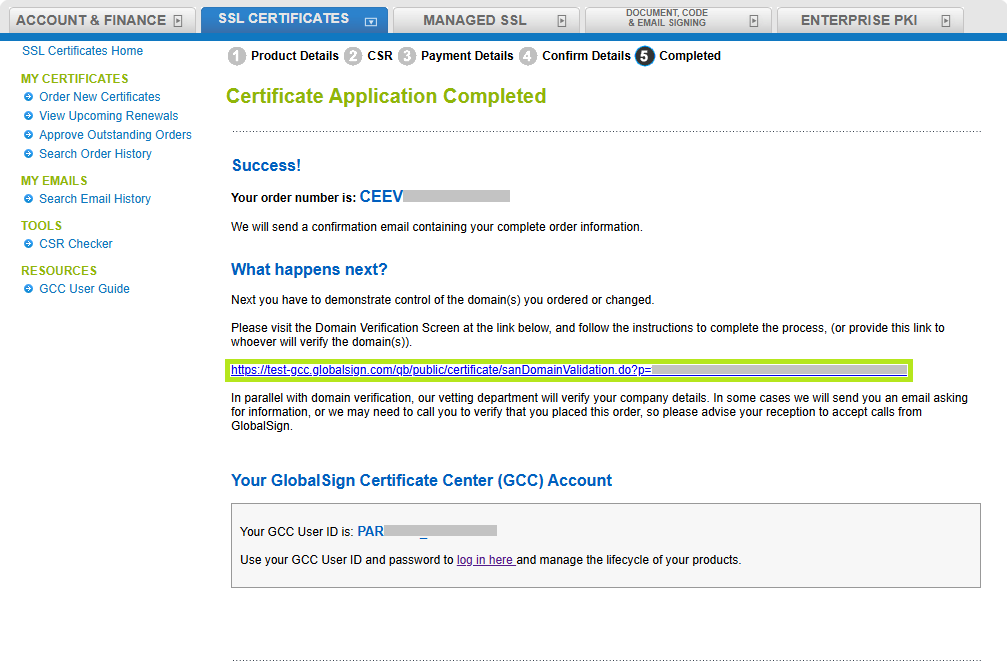Follow the "log in here" link
The image size is (1007, 662).
point(485,560)
